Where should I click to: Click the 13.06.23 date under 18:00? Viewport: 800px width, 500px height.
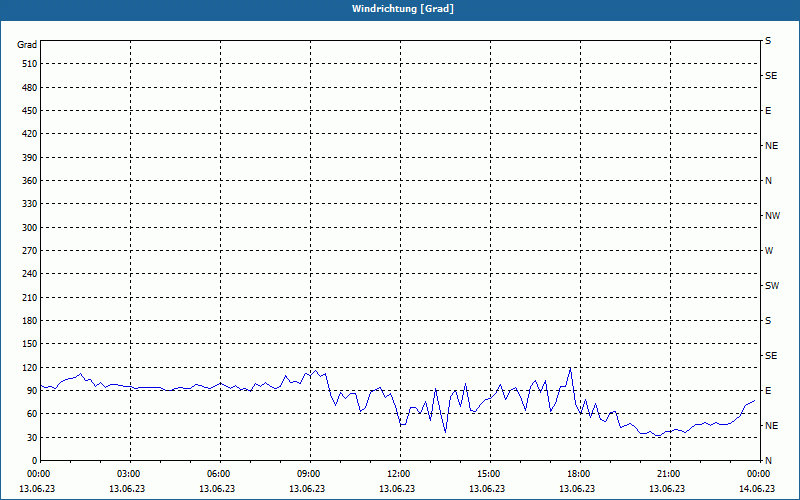coord(577,489)
